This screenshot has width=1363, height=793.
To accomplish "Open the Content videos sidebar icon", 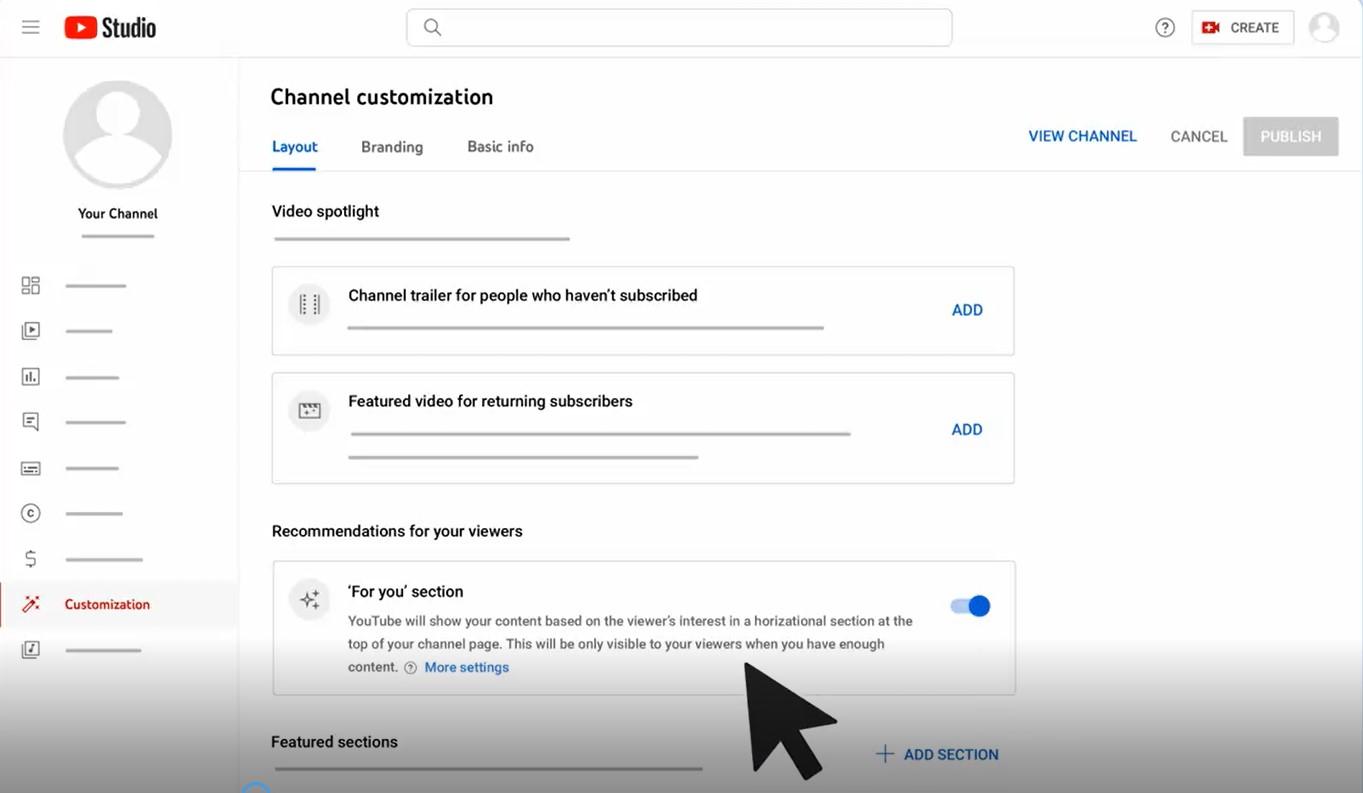I will 31,331.
